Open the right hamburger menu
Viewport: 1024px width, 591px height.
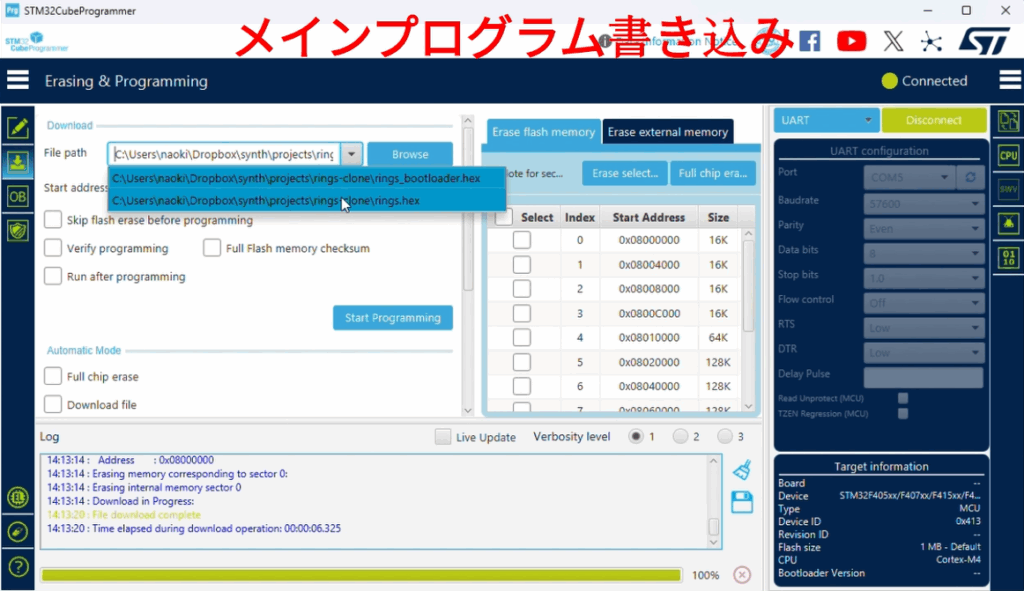coord(1010,80)
